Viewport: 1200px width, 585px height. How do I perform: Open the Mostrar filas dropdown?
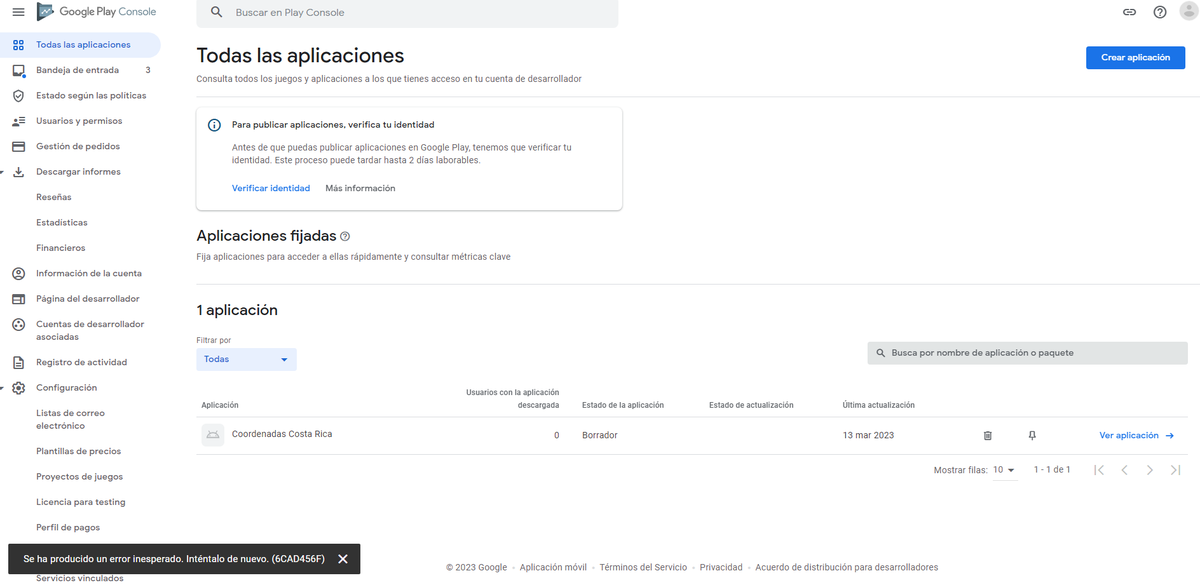pos(1004,470)
